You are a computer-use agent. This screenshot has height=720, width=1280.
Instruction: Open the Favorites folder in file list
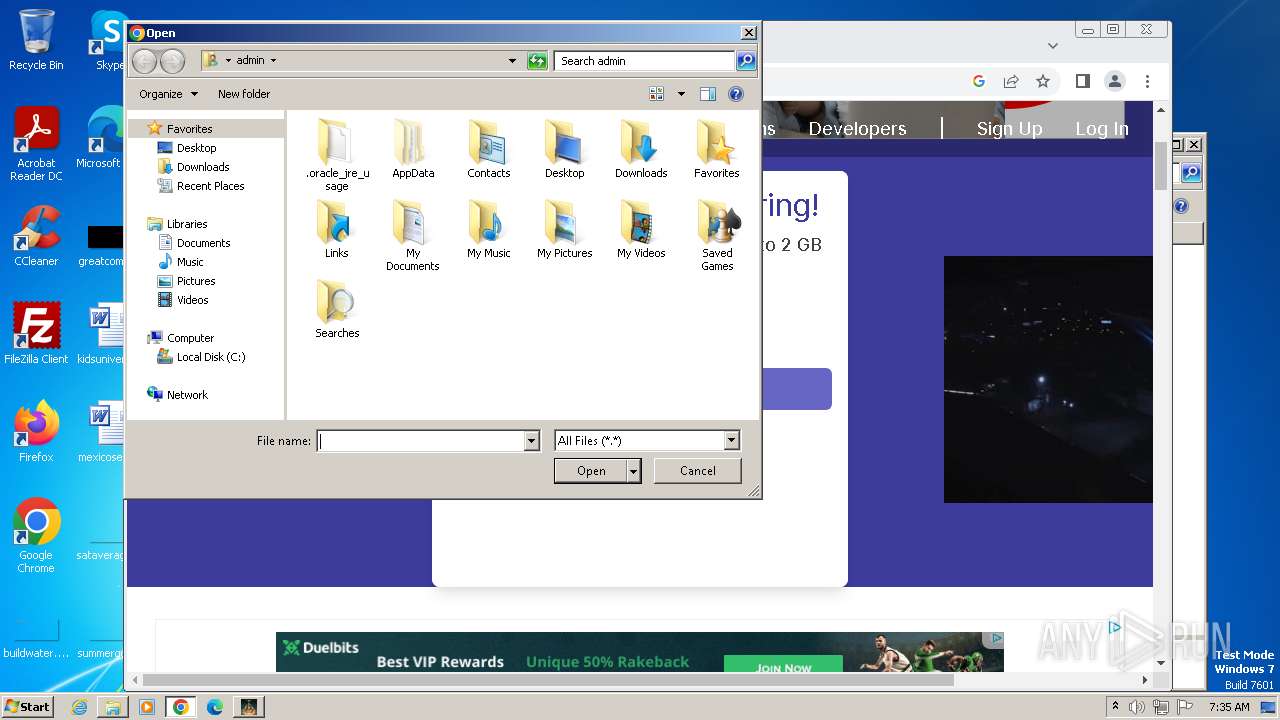point(717,150)
